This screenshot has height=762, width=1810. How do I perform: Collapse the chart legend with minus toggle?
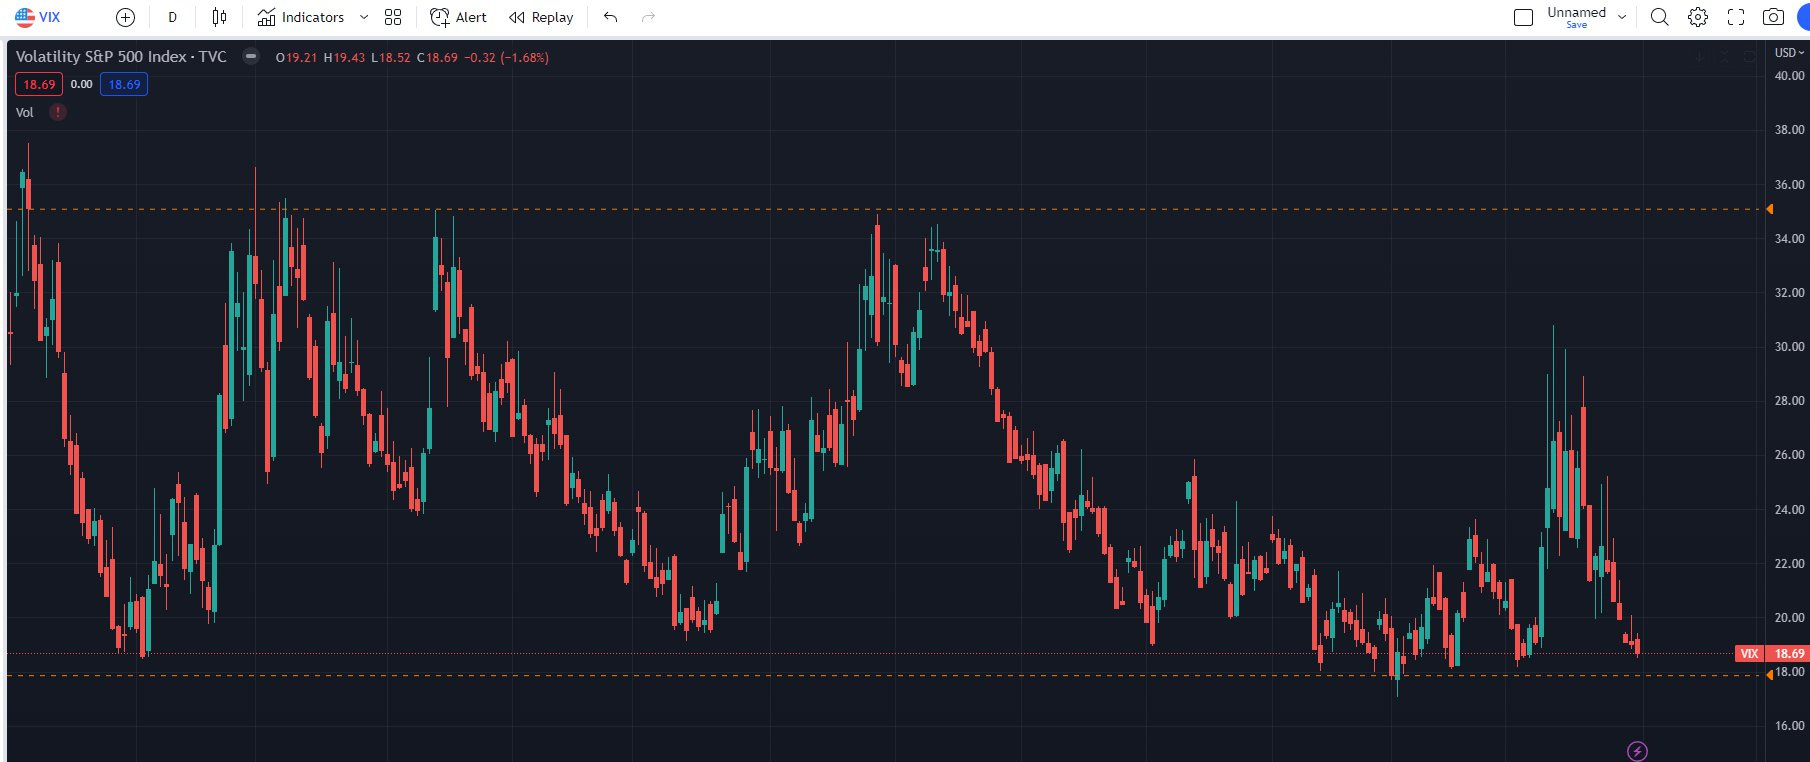tap(251, 56)
